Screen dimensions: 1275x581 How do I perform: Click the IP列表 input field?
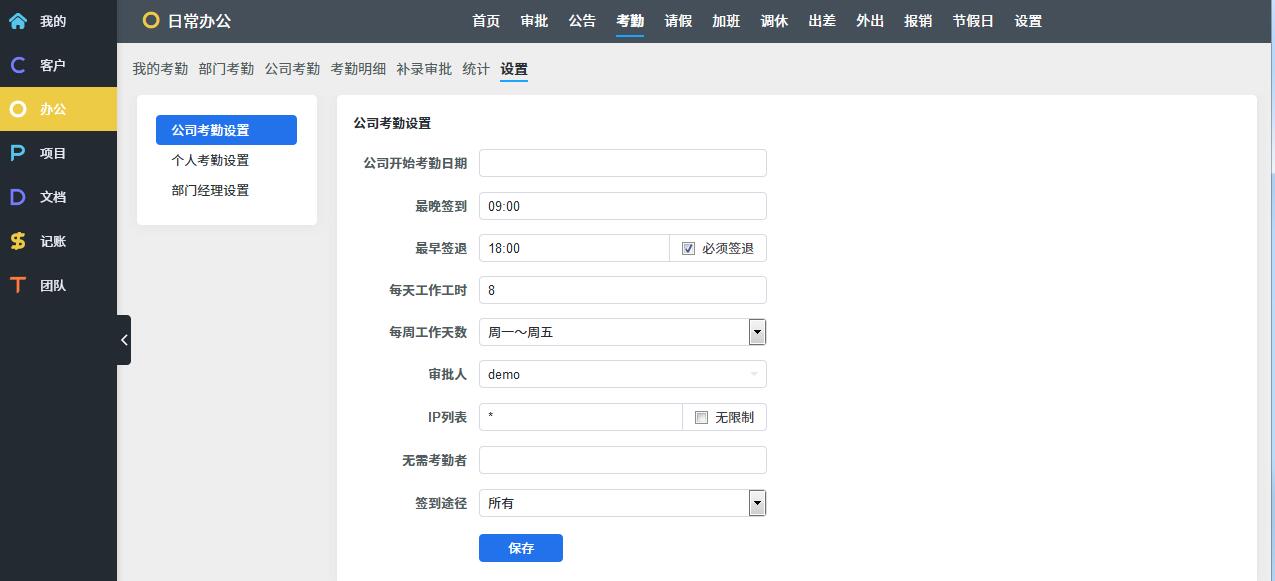(581, 417)
